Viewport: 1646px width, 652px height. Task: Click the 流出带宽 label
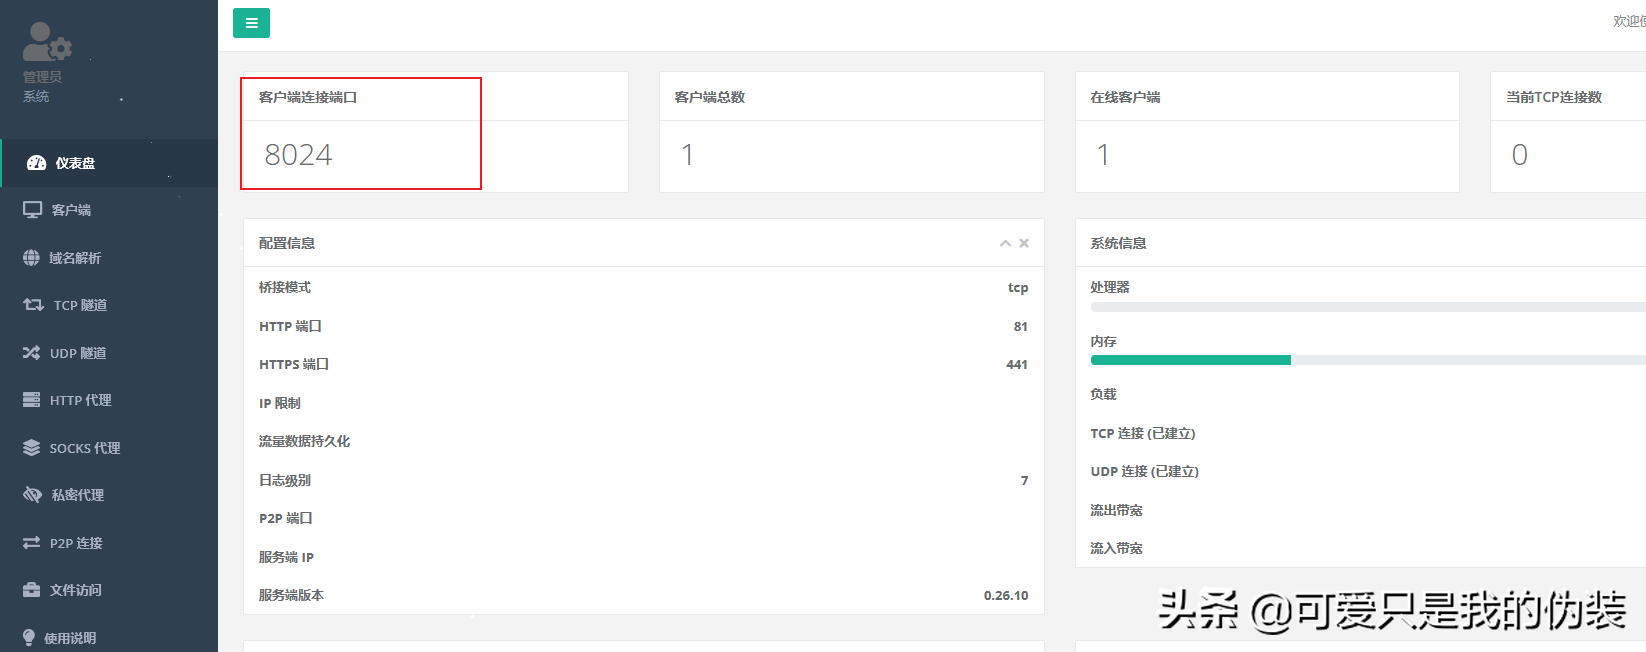1116,510
